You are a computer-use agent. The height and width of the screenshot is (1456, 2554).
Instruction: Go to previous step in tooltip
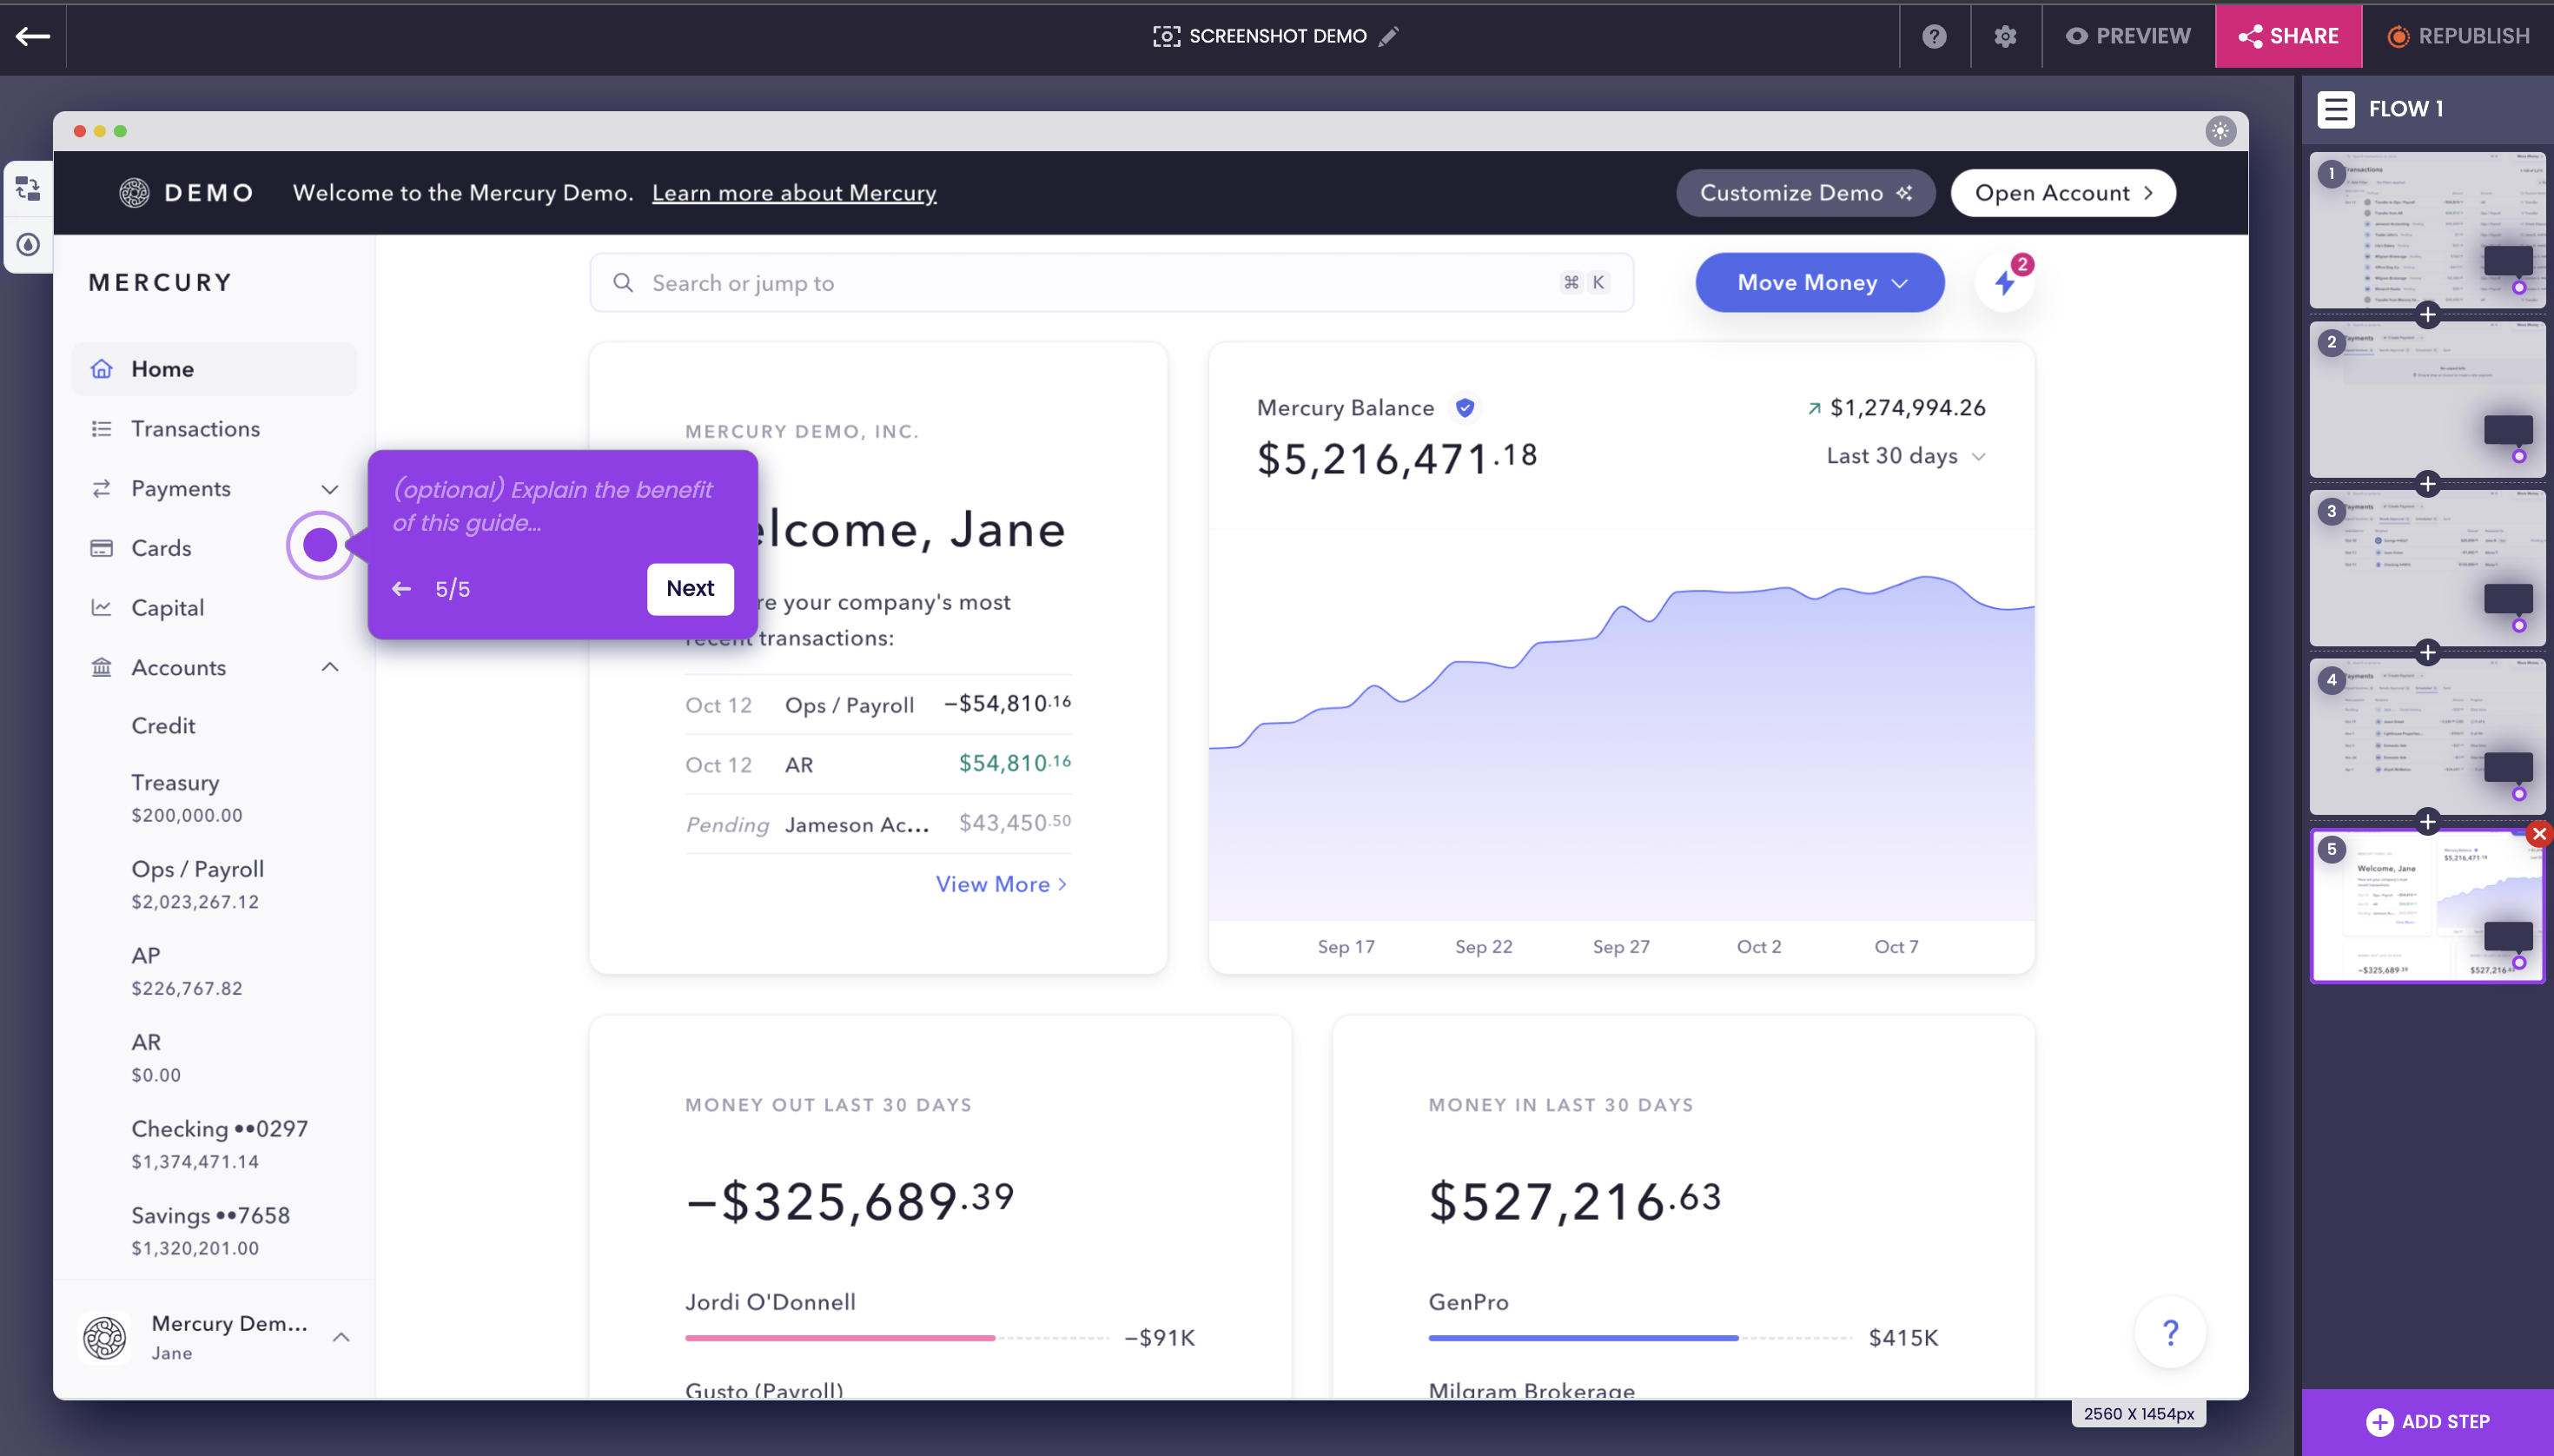tap(402, 589)
